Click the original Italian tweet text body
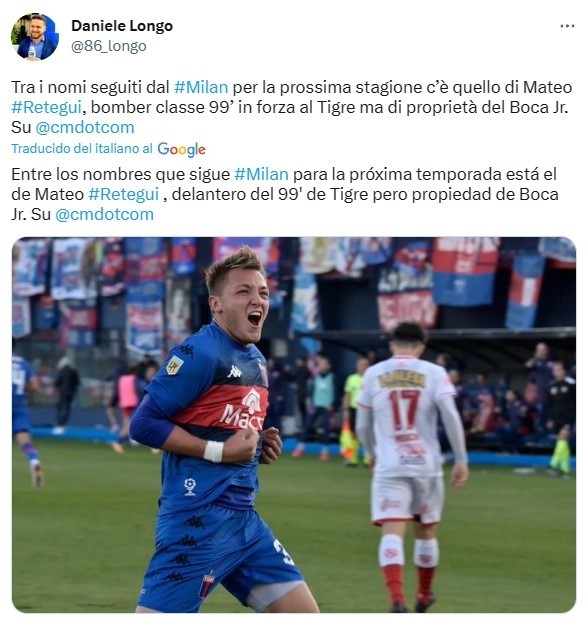Image resolution: width=586 pixels, height=628 pixels. (x=292, y=107)
